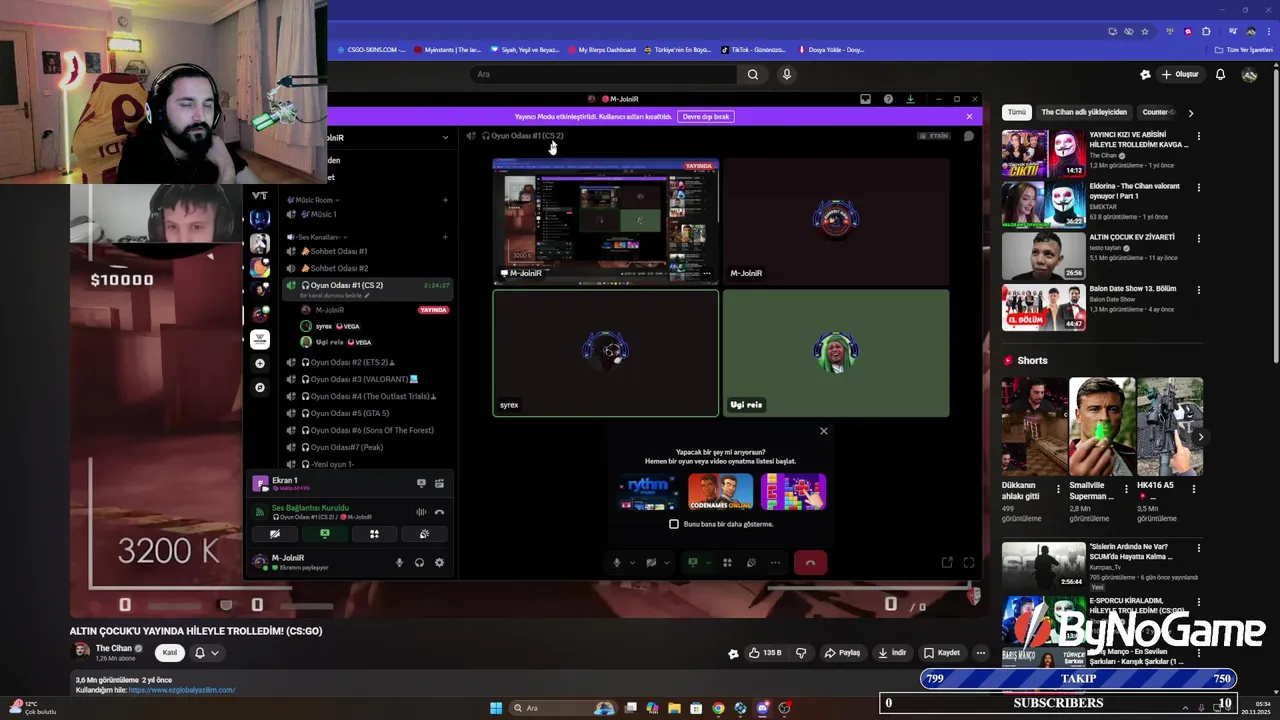Expand Discord server name dropdown
1280x720 pixels.
pos(445,137)
